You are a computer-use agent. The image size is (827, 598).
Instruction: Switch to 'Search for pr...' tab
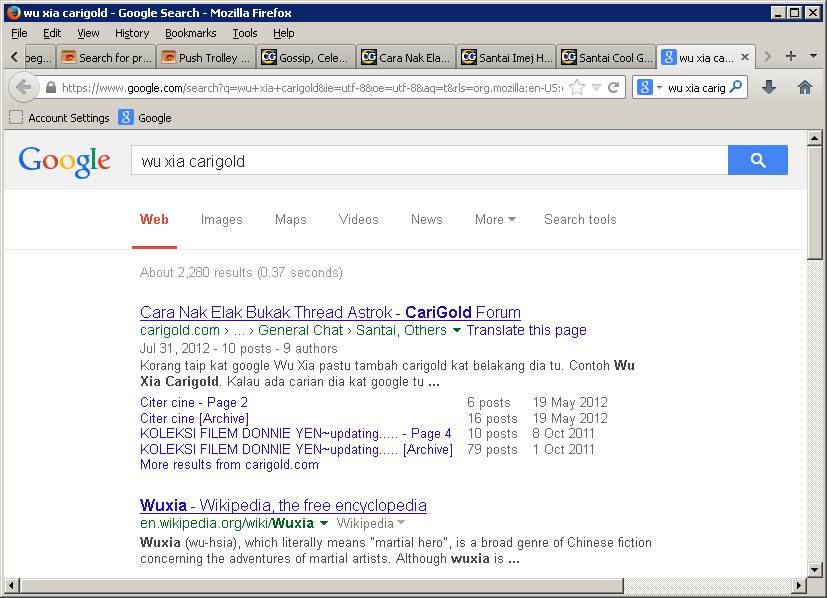tap(106, 57)
